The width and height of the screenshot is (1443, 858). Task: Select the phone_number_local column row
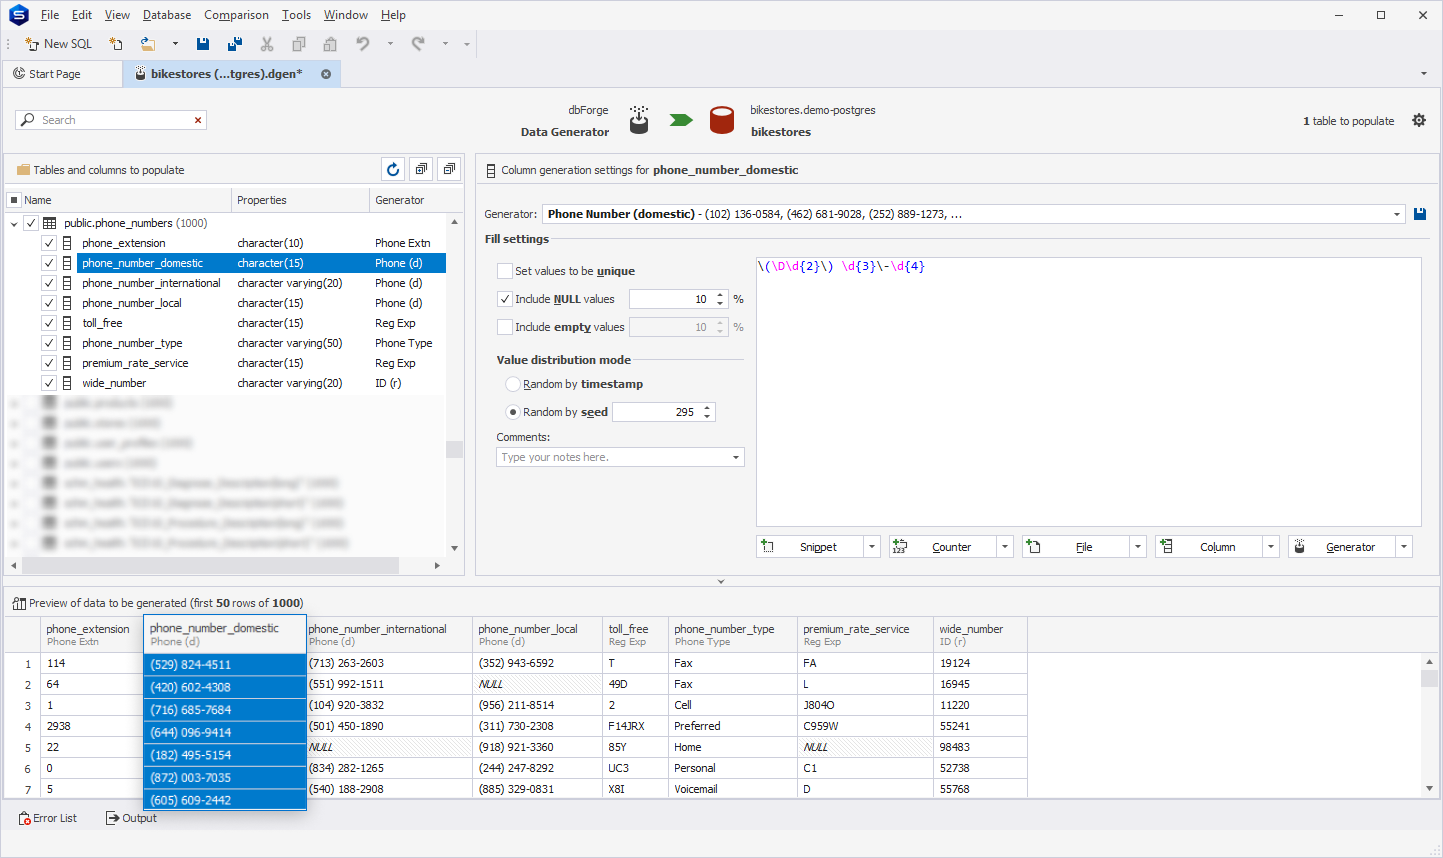tap(261, 303)
